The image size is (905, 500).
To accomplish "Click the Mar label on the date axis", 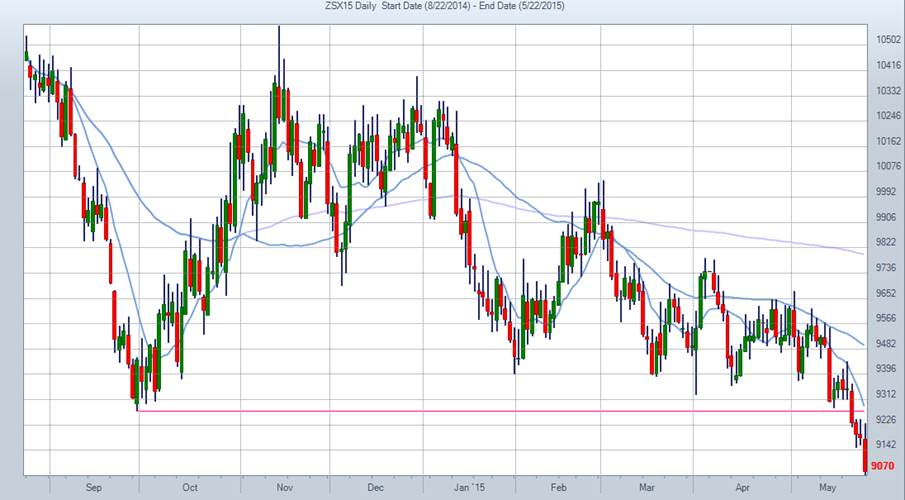I will click(648, 488).
